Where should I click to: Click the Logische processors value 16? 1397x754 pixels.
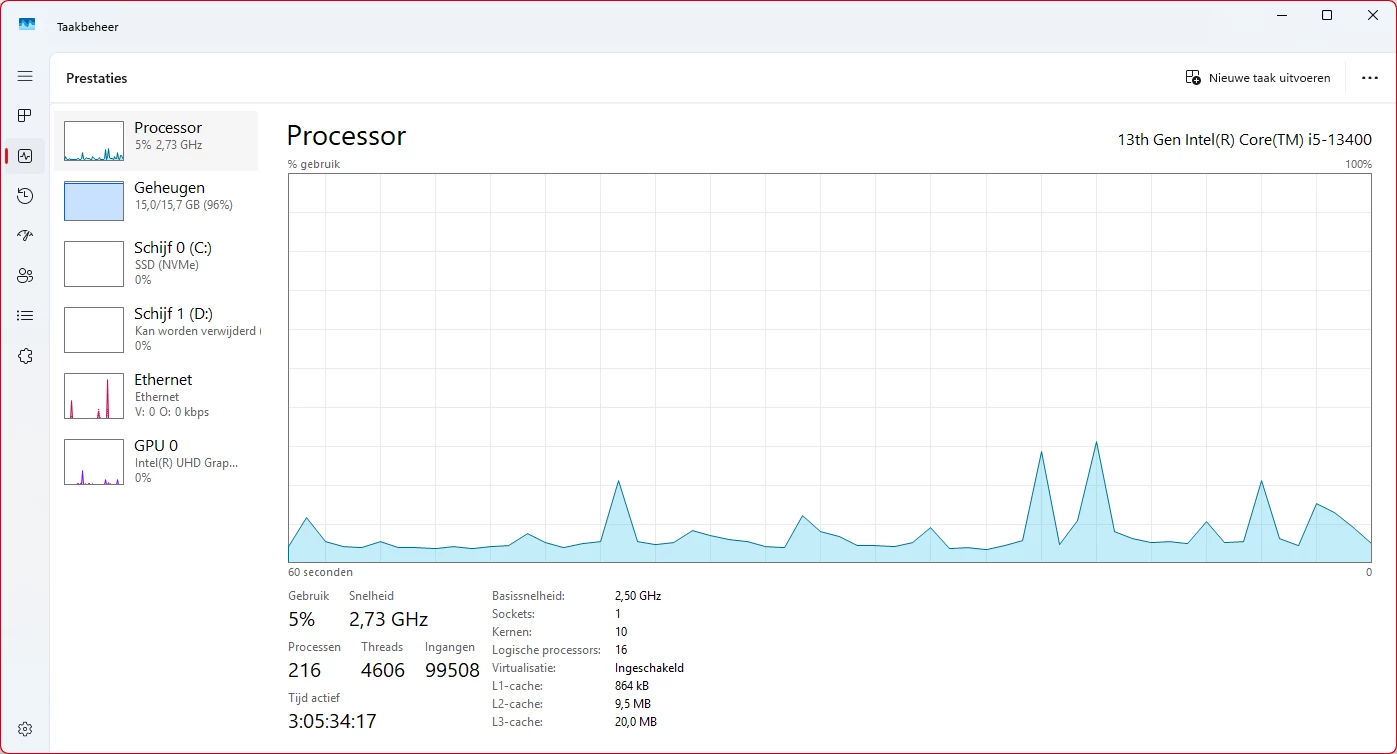point(621,650)
